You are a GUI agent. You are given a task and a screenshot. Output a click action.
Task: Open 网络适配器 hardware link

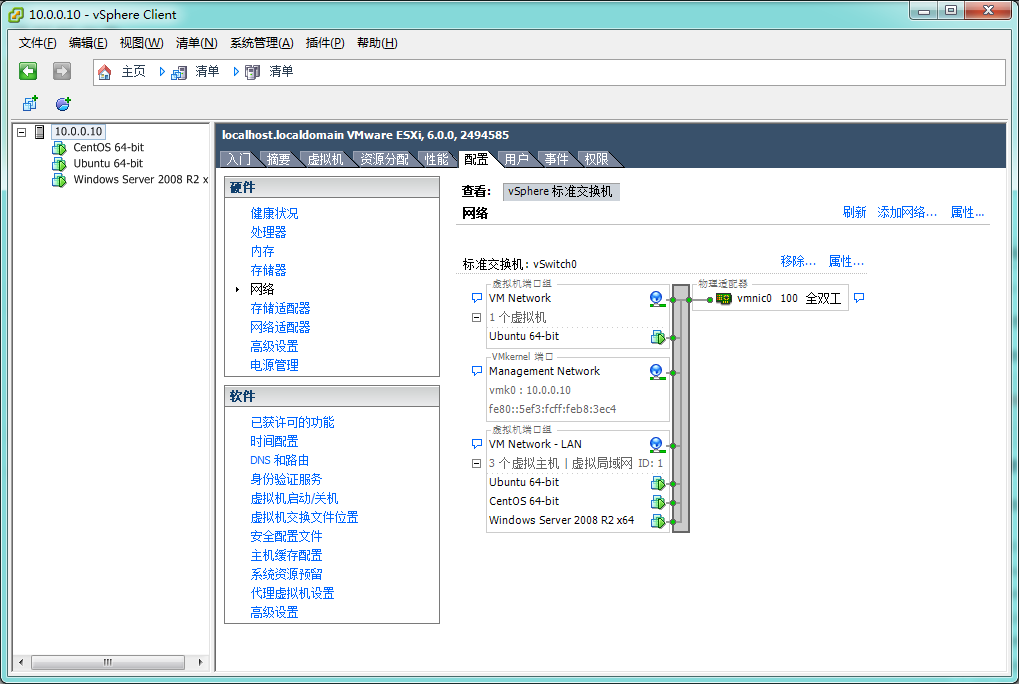(x=280, y=327)
